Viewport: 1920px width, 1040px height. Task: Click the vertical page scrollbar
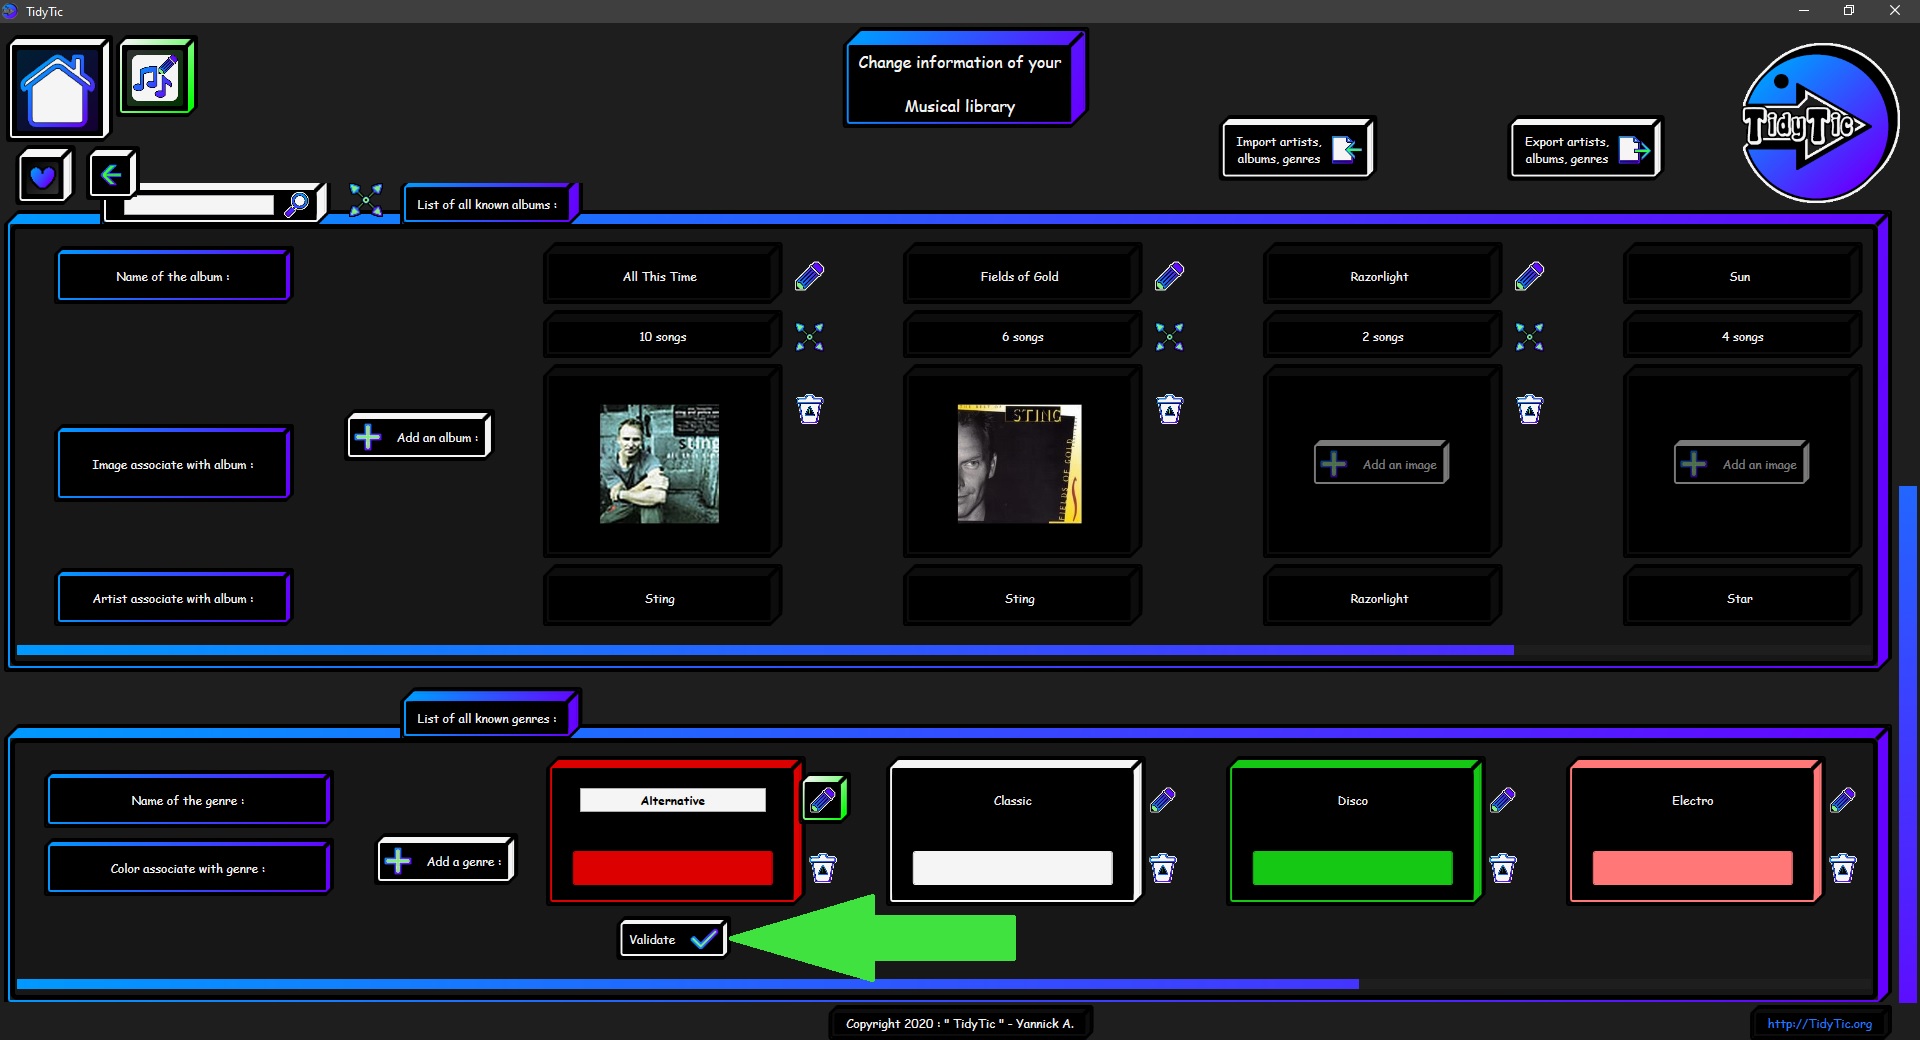coord(1907,744)
